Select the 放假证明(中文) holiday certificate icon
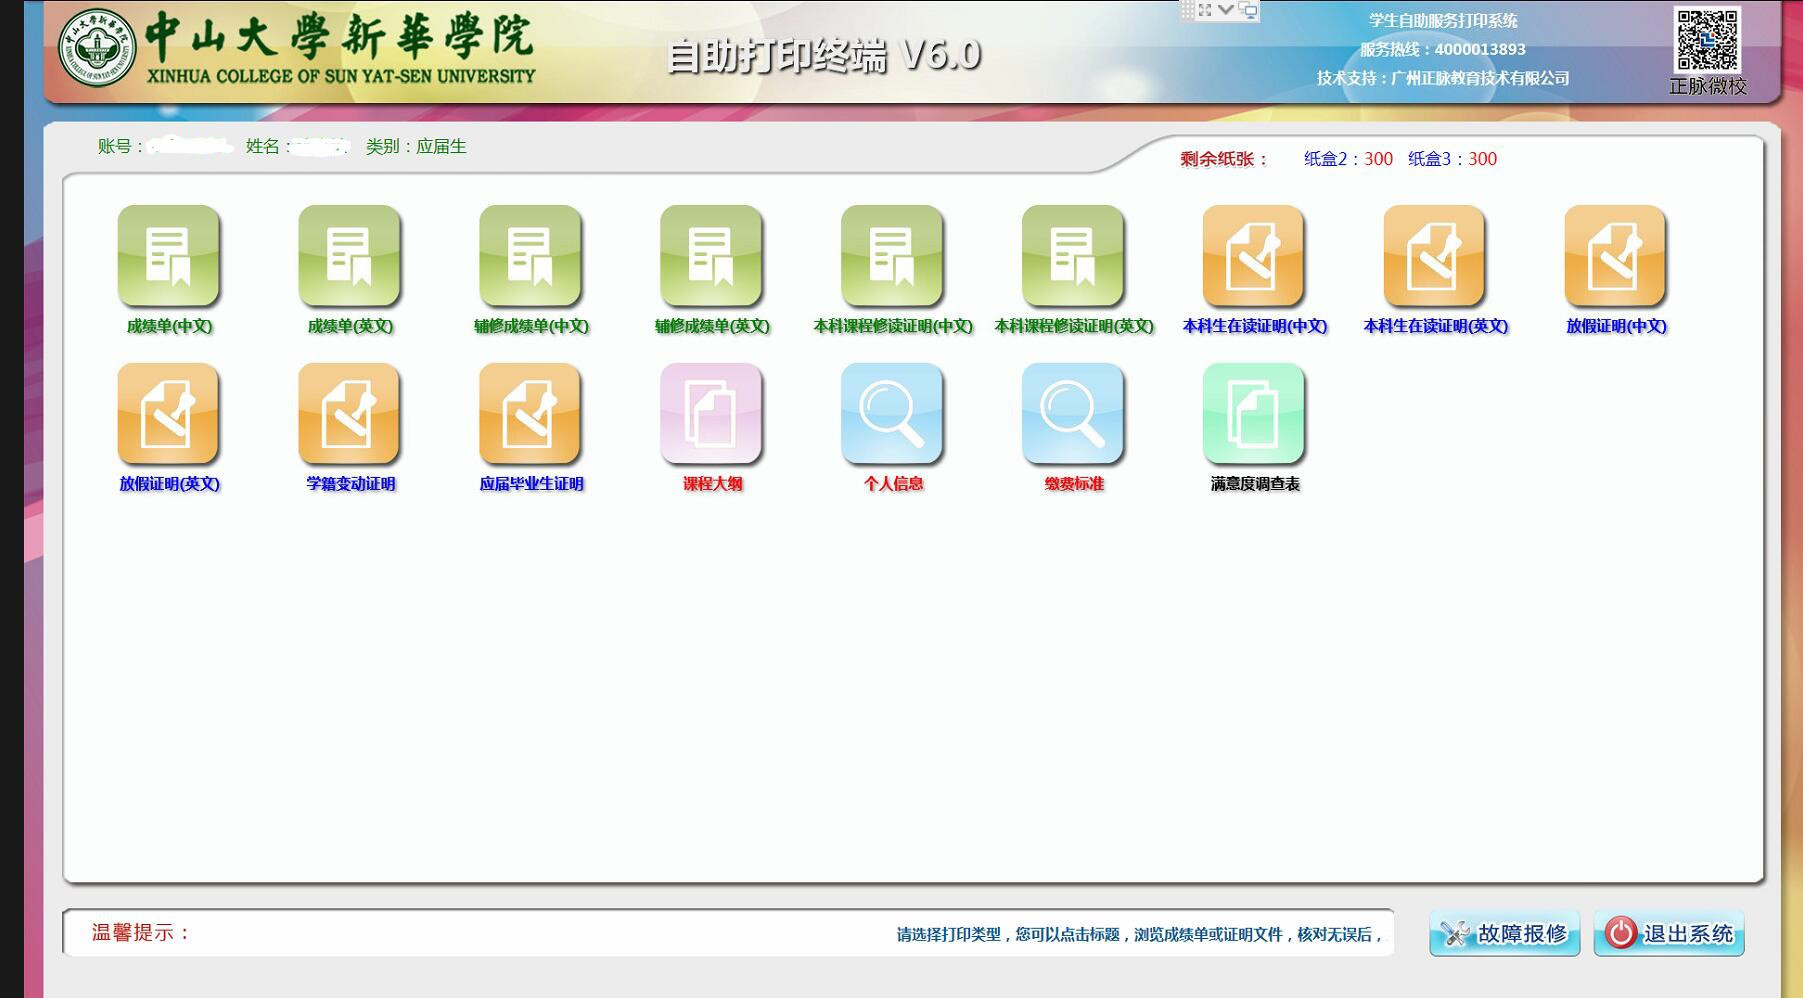The height and width of the screenshot is (998, 1803). 1615,256
